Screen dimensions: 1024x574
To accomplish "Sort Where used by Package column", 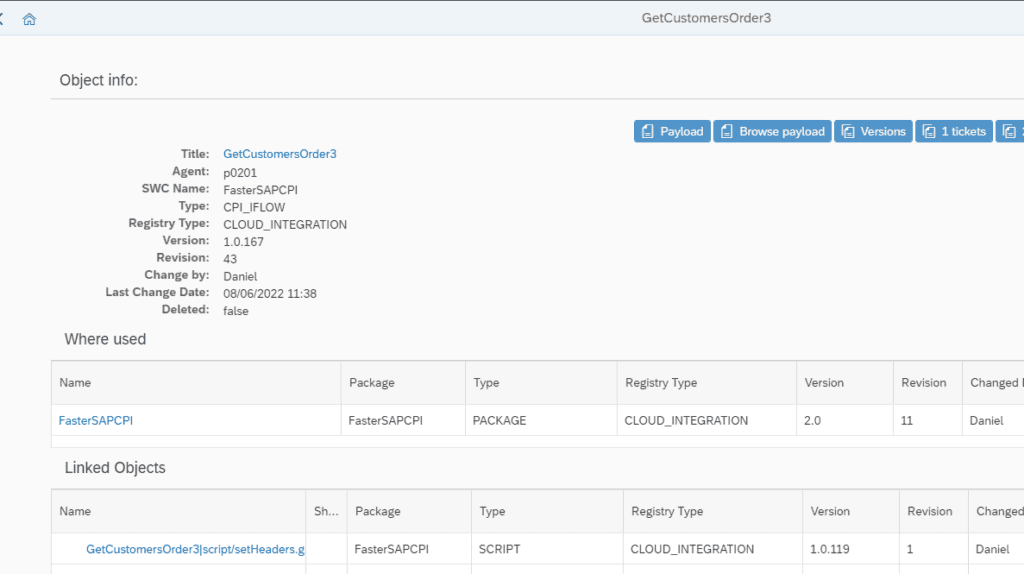I will click(403, 383).
